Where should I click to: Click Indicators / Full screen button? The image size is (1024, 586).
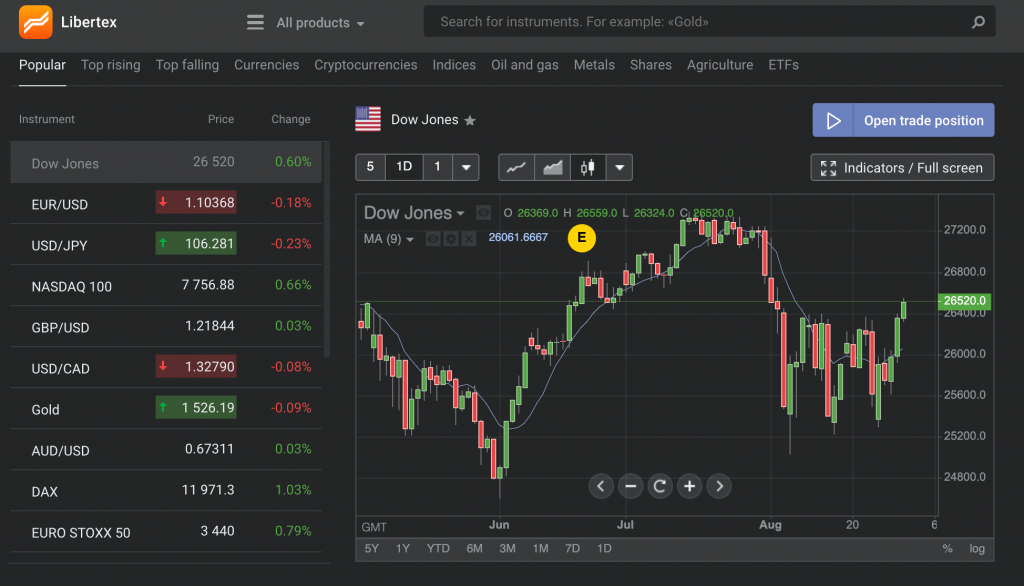tap(902, 167)
